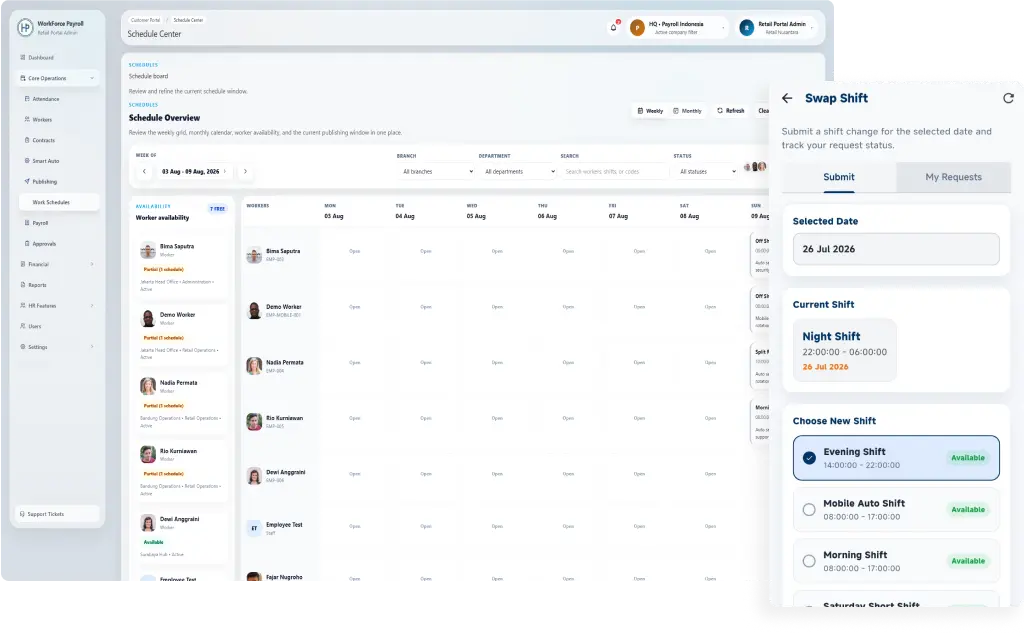The image size is (1024, 635).
Task: Open the Retail Portal Admin account menu
Action: pyautogui.click(x=777, y=27)
